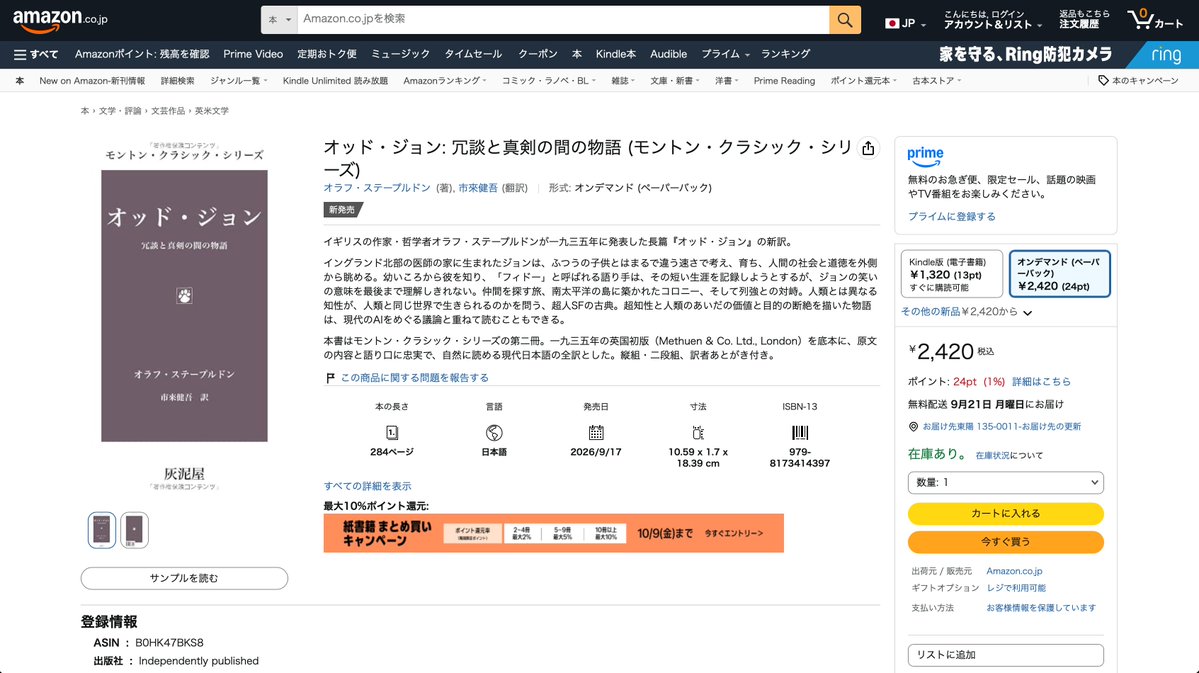Image resolution: width=1199 pixels, height=673 pixels.
Task: Open Kindle本 in navigation bar
Action: [616, 54]
